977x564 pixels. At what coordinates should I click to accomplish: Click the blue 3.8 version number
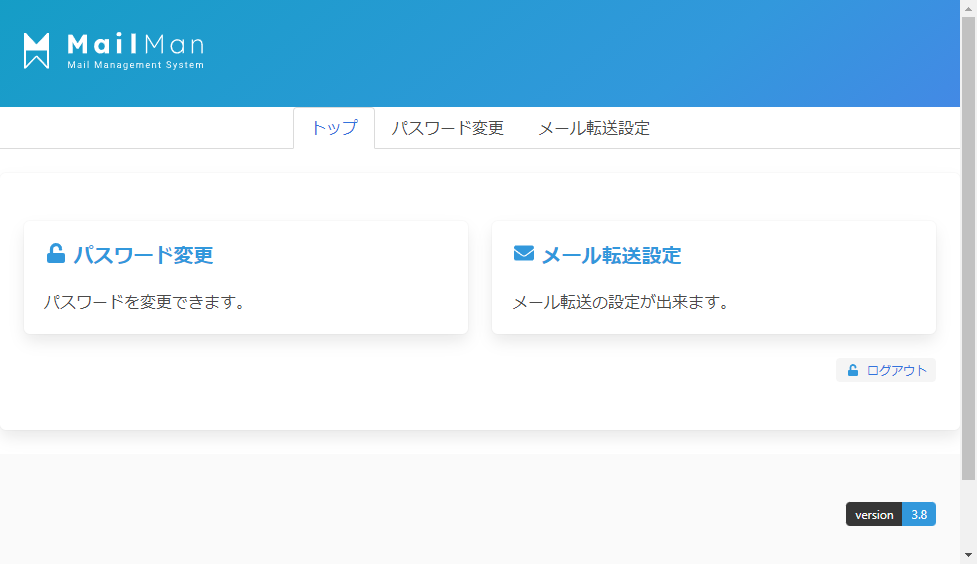click(x=919, y=515)
